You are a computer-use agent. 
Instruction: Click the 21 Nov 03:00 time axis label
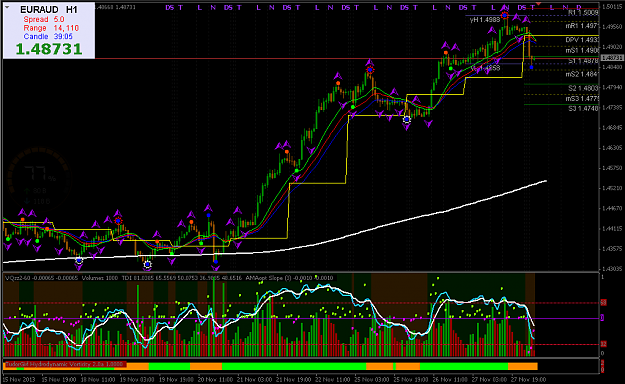point(254,380)
